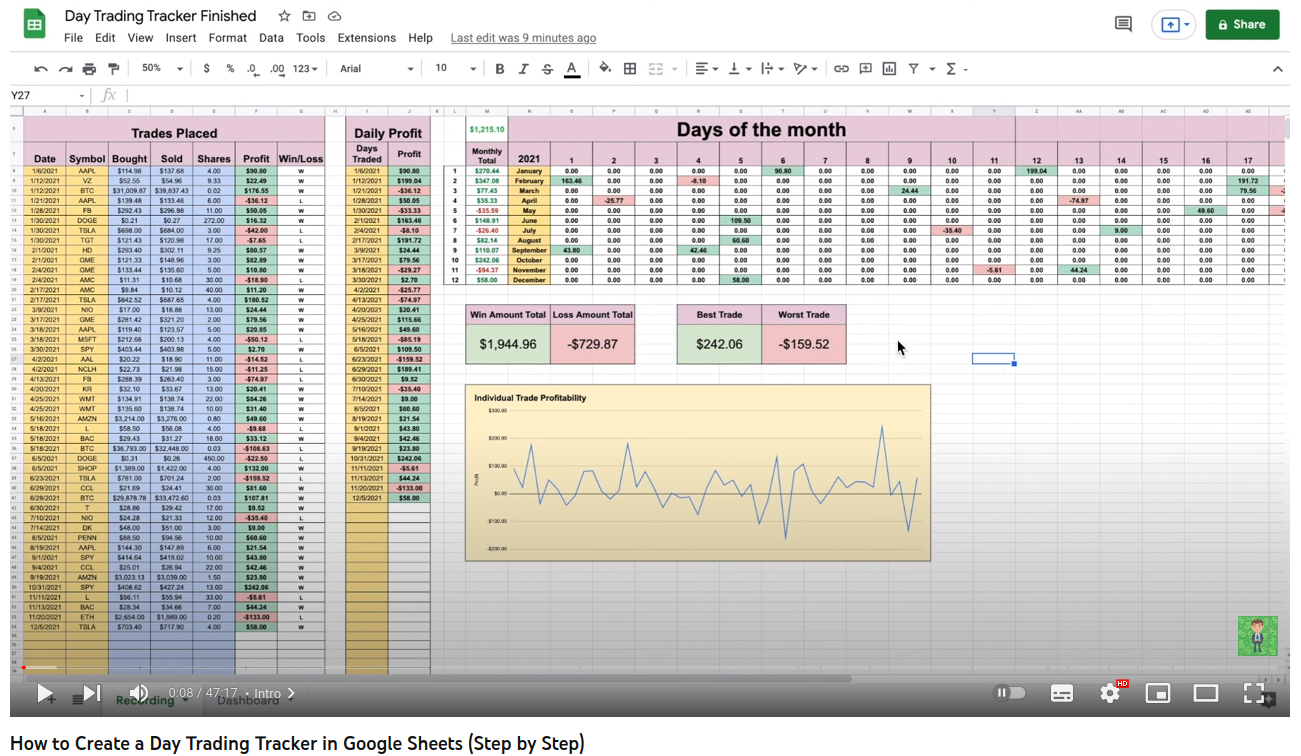Image resolution: width=1301 pixels, height=756 pixels.
Task: Open the Arial font dropdown
Action: 376,69
